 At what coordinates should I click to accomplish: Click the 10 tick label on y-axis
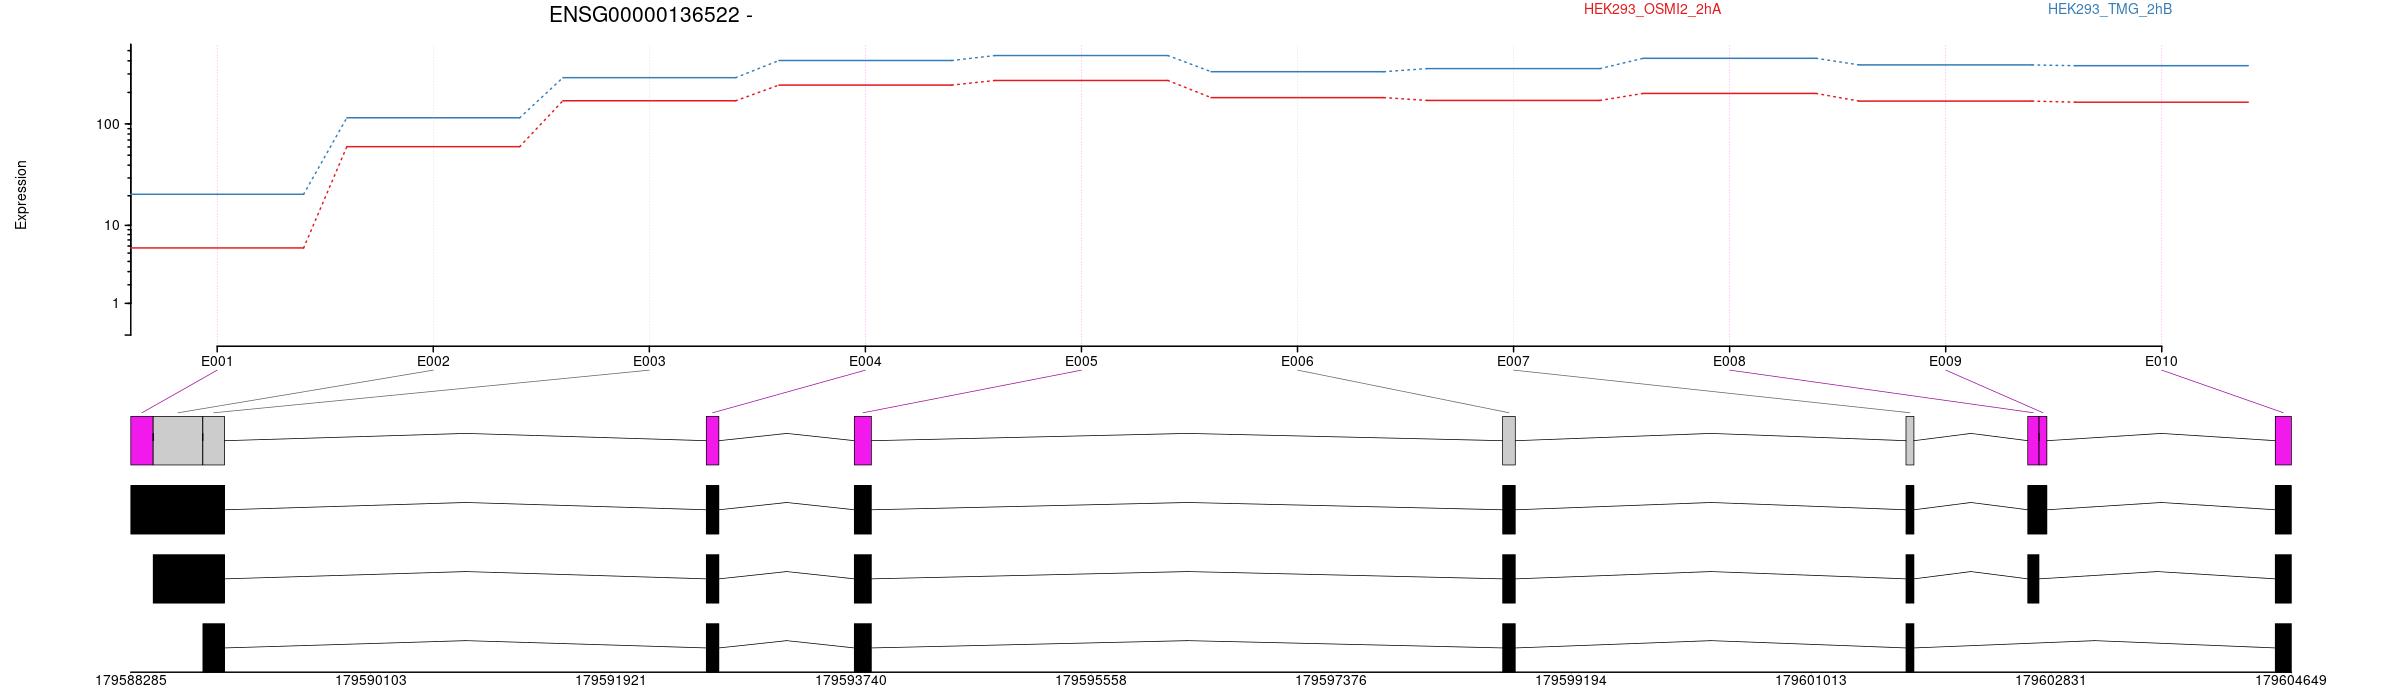click(x=112, y=225)
